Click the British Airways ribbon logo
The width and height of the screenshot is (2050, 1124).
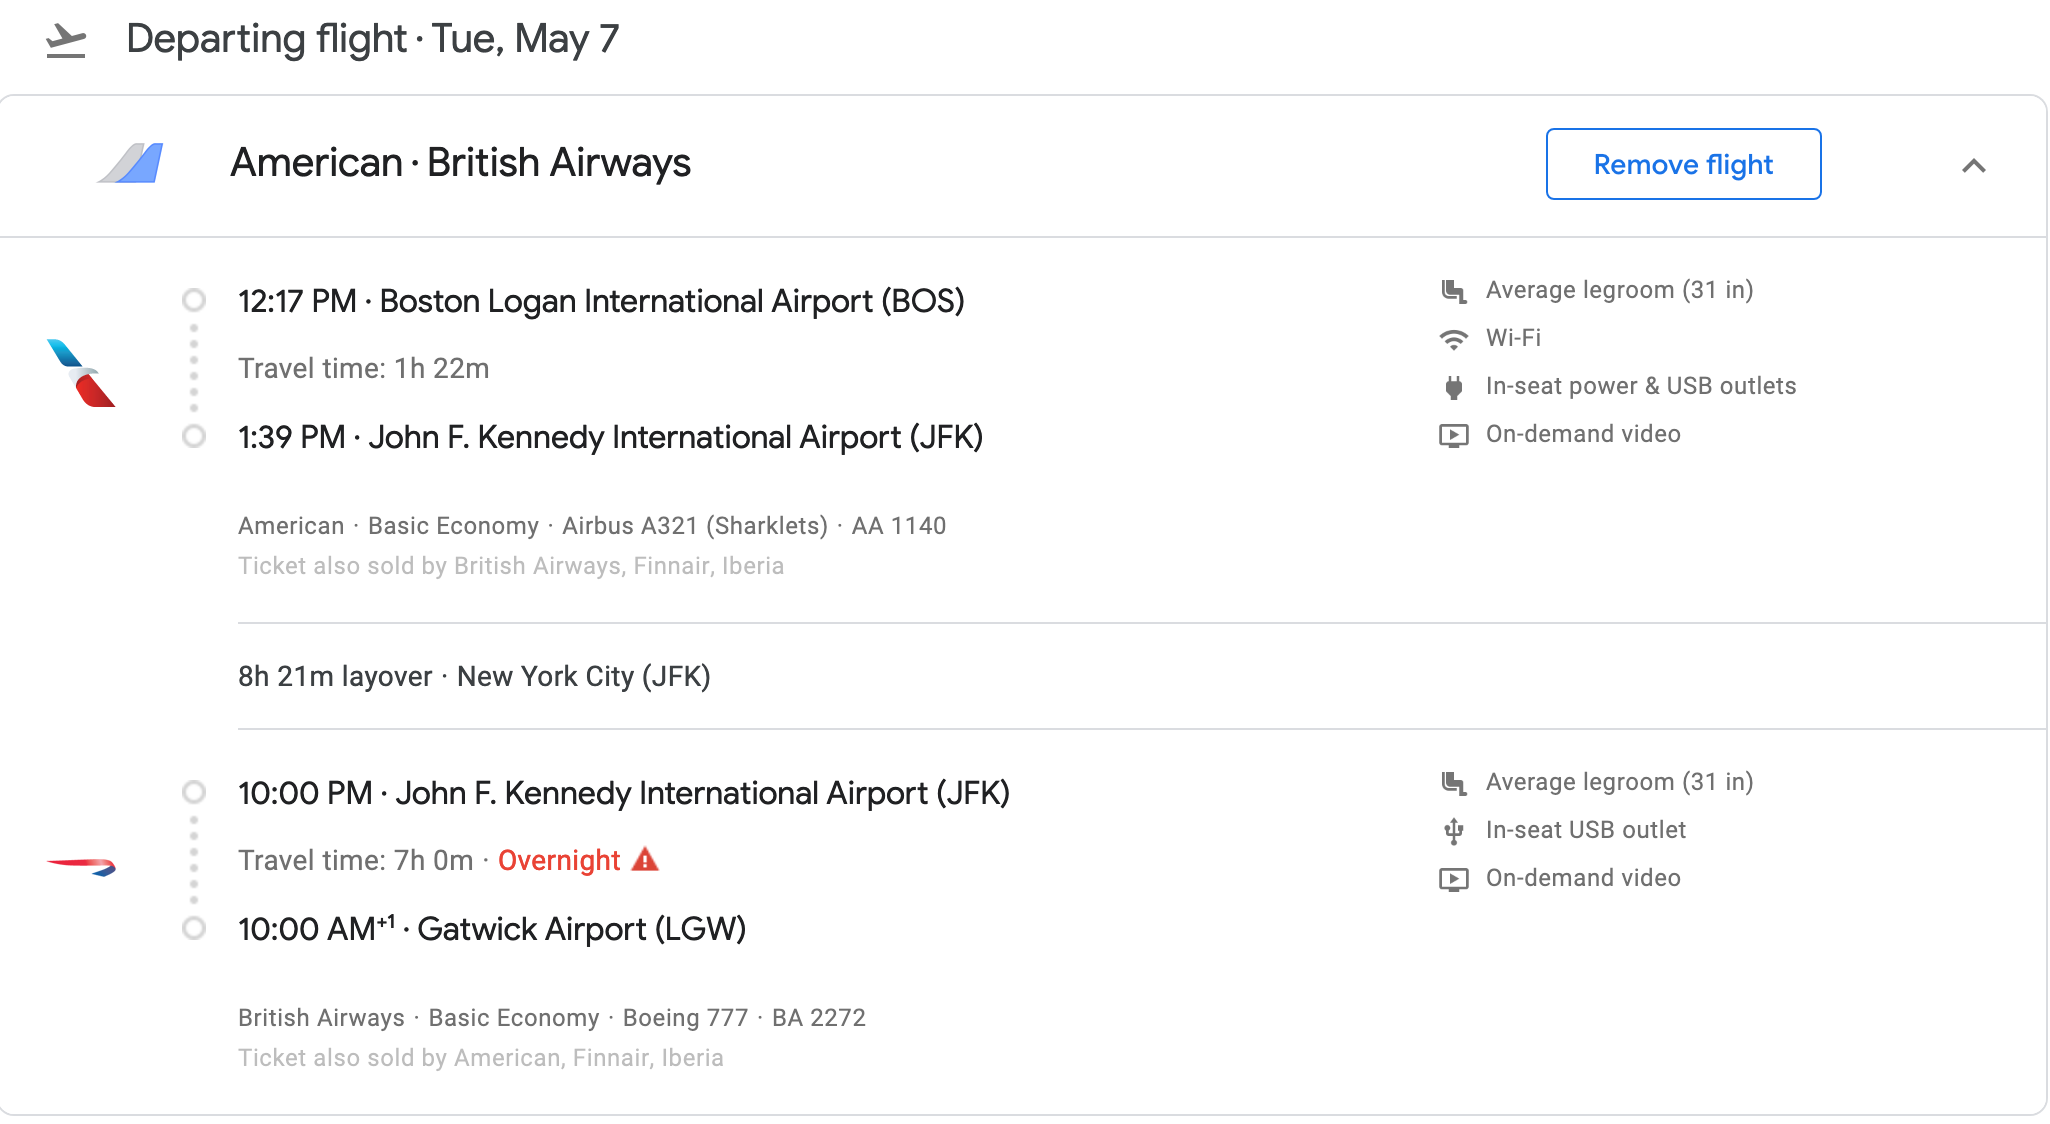click(x=81, y=865)
